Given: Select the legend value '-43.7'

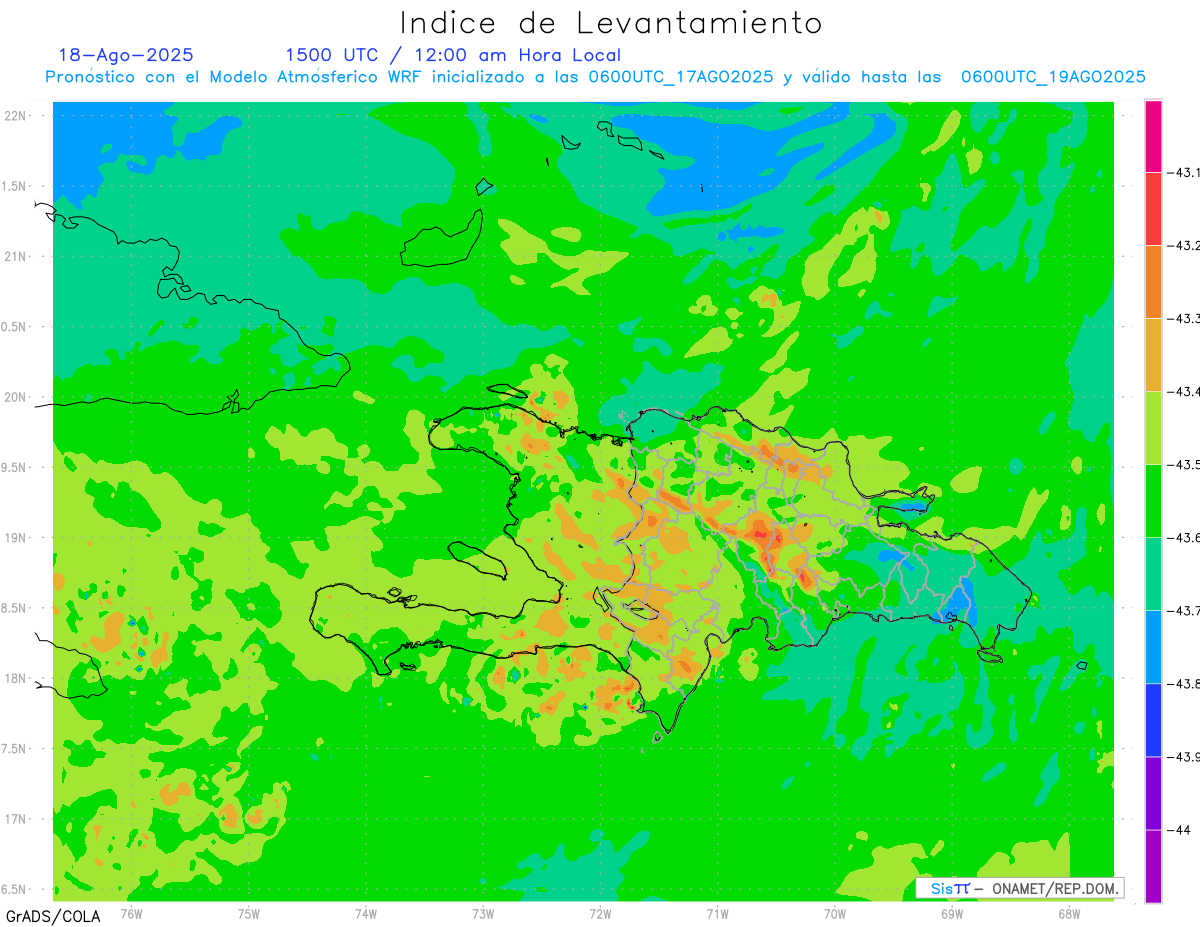Looking at the screenshot, I should (x=1183, y=610).
